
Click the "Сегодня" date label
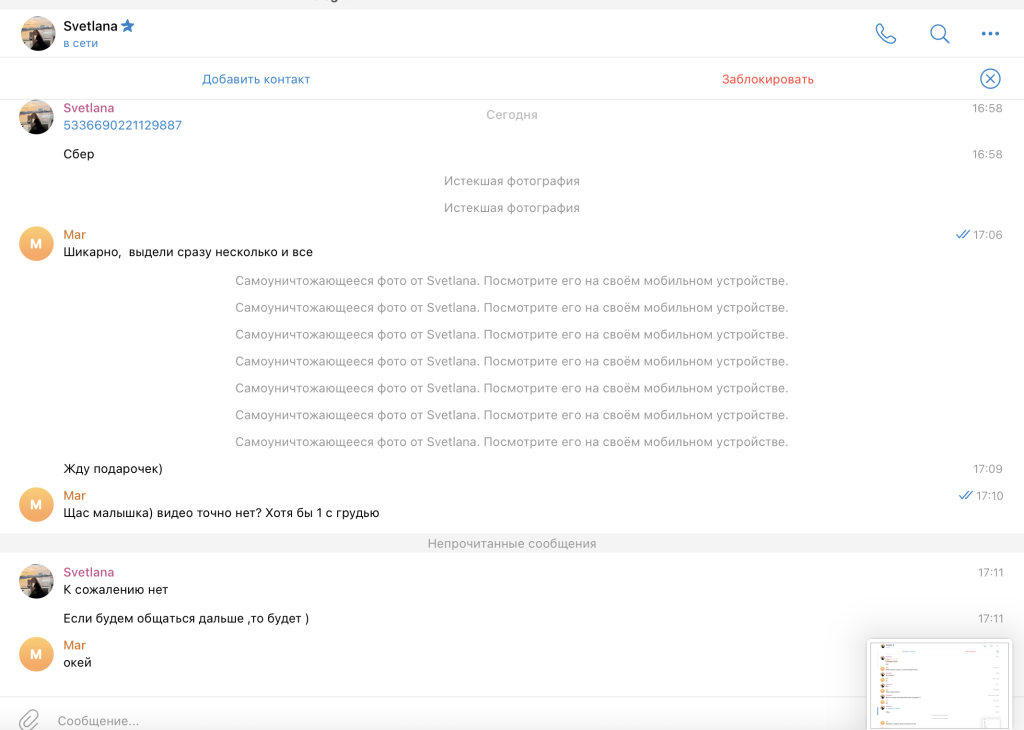[x=512, y=115]
